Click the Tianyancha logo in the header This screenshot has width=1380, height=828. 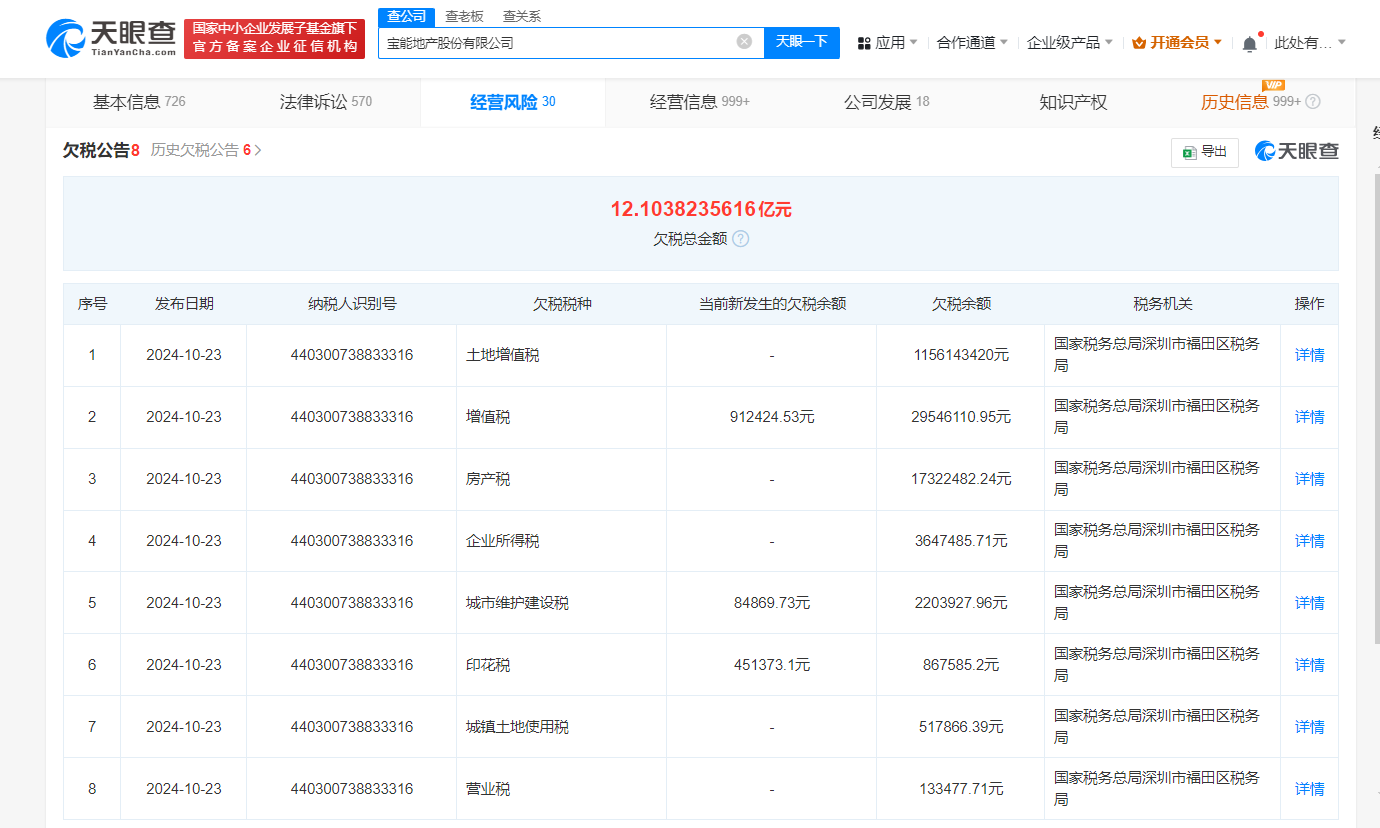(111, 39)
